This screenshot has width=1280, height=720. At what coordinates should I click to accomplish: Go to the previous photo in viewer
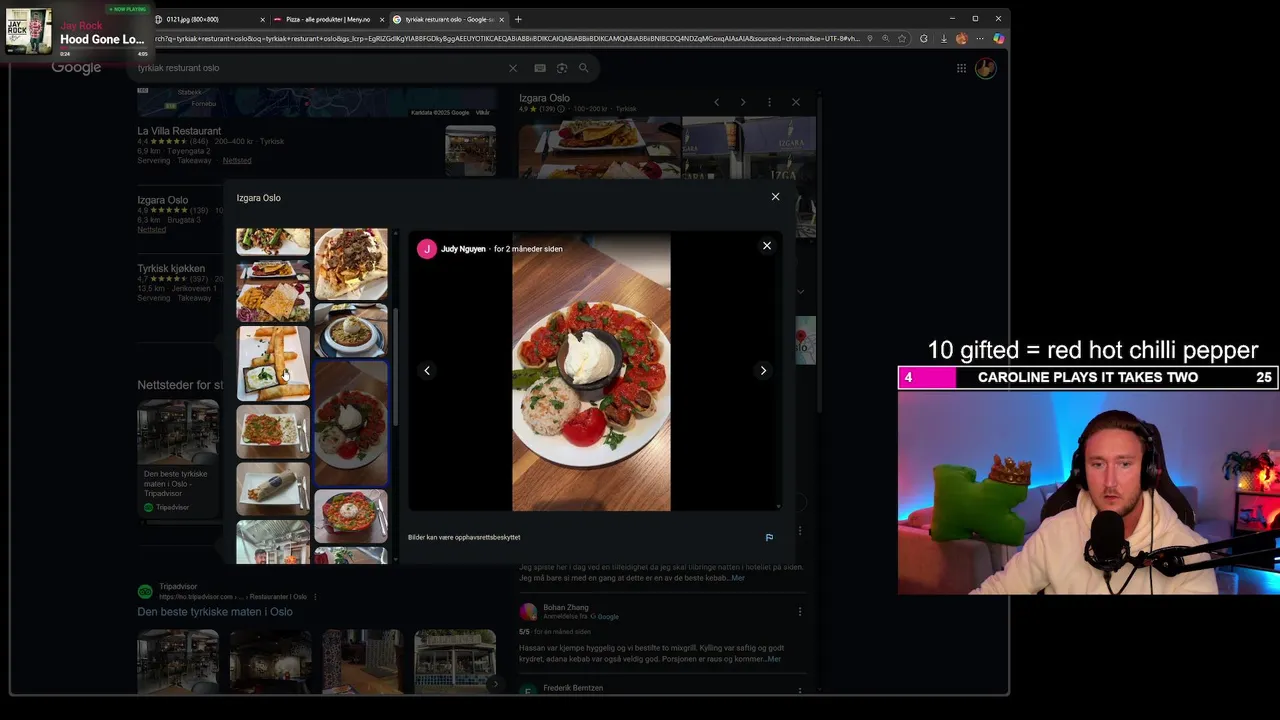(427, 371)
